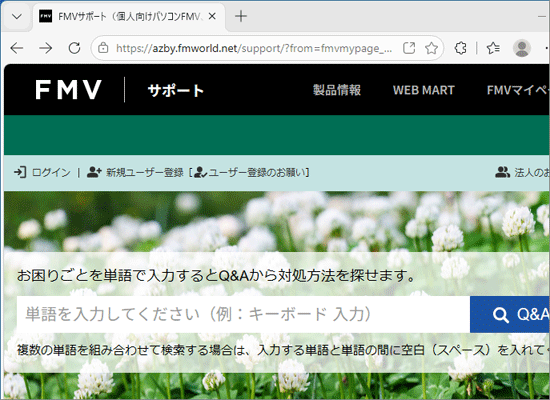This screenshot has width=550, height=400.
Task: Click the user-check icon
Action: pyautogui.click(x=200, y=172)
